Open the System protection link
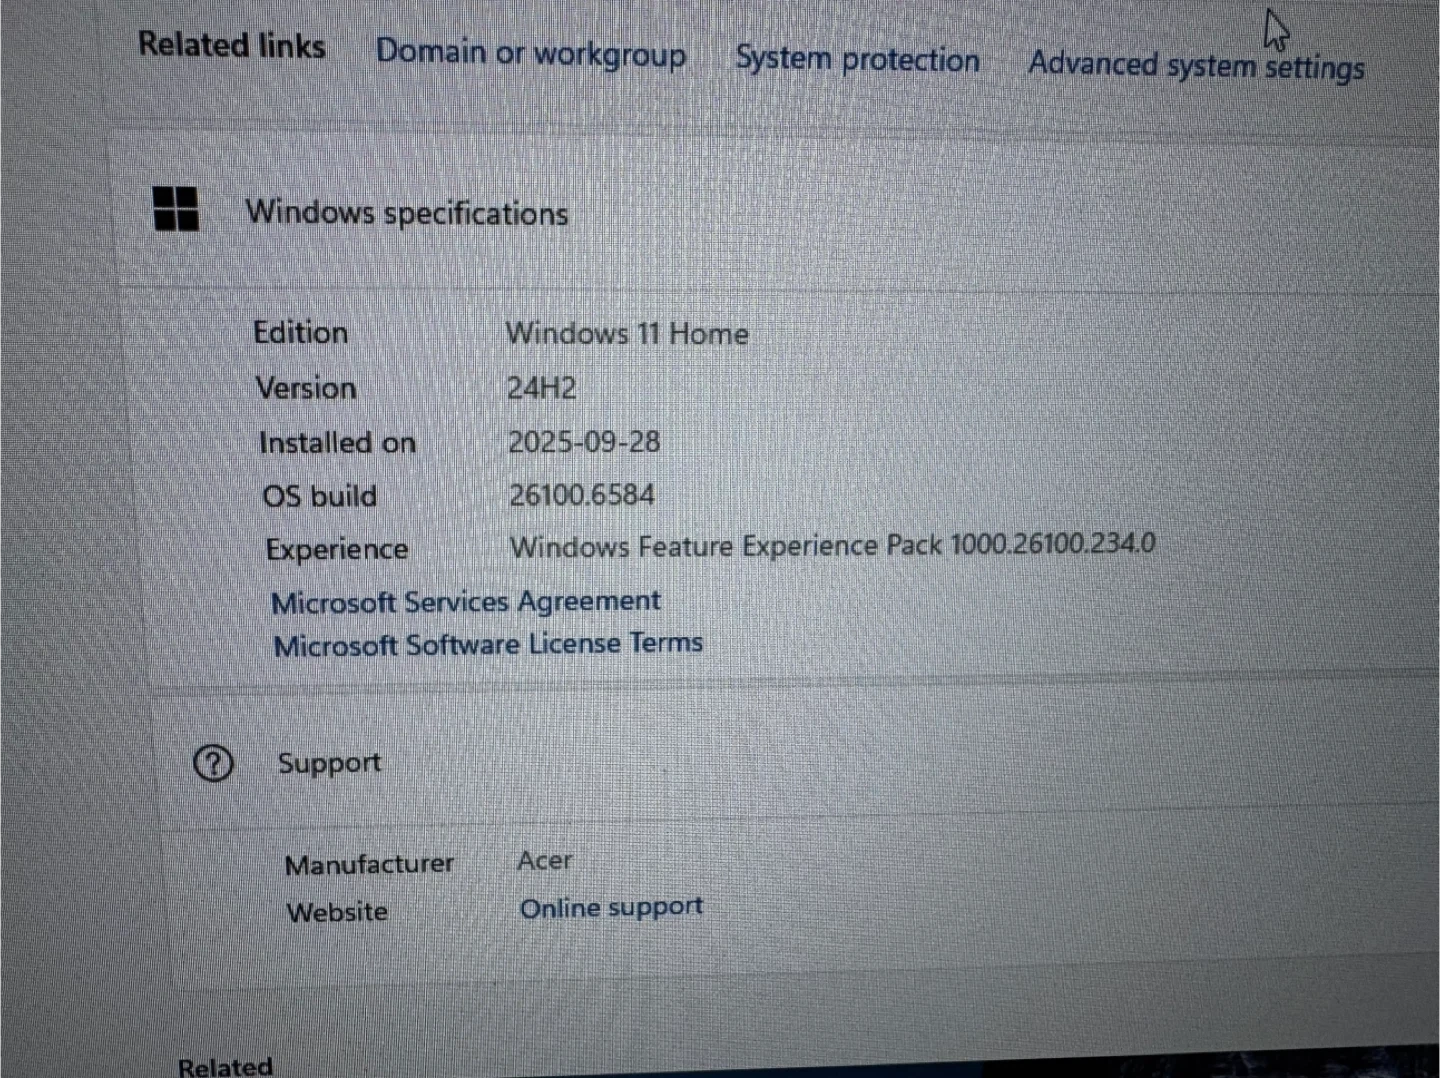Screen dimensions: 1440x1078 857,60
